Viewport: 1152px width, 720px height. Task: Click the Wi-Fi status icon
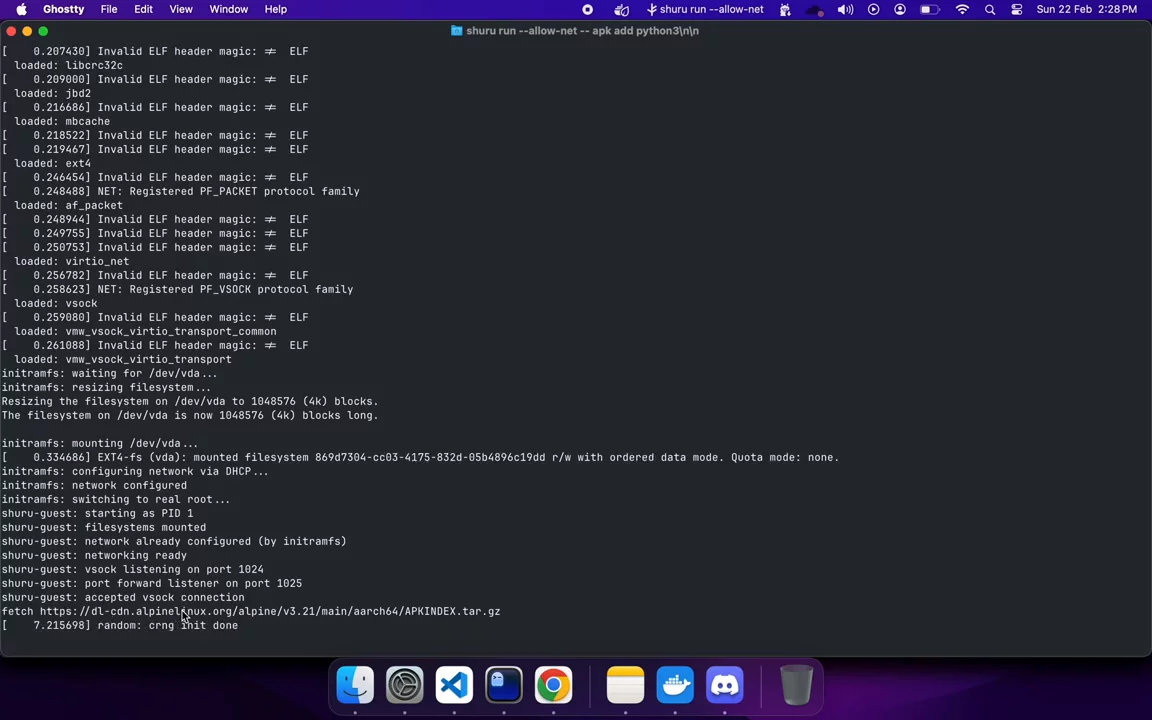962,9
